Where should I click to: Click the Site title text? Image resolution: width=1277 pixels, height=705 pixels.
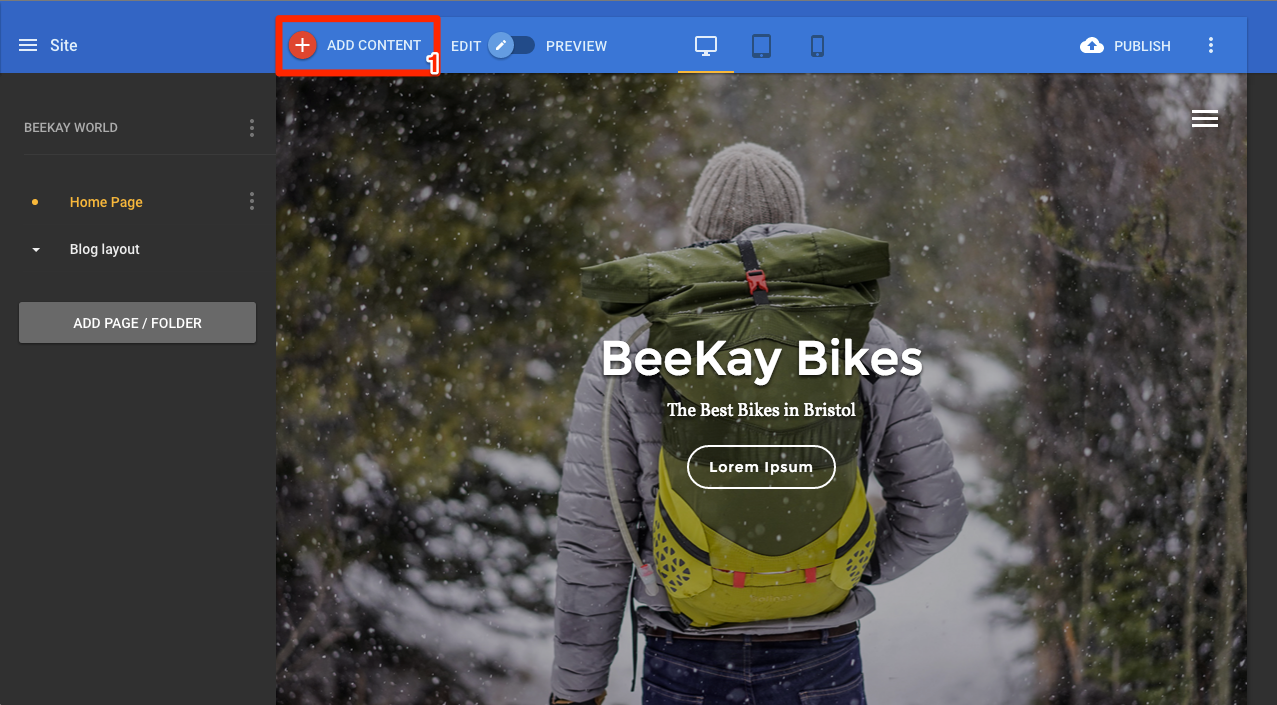pyautogui.click(x=64, y=45)
